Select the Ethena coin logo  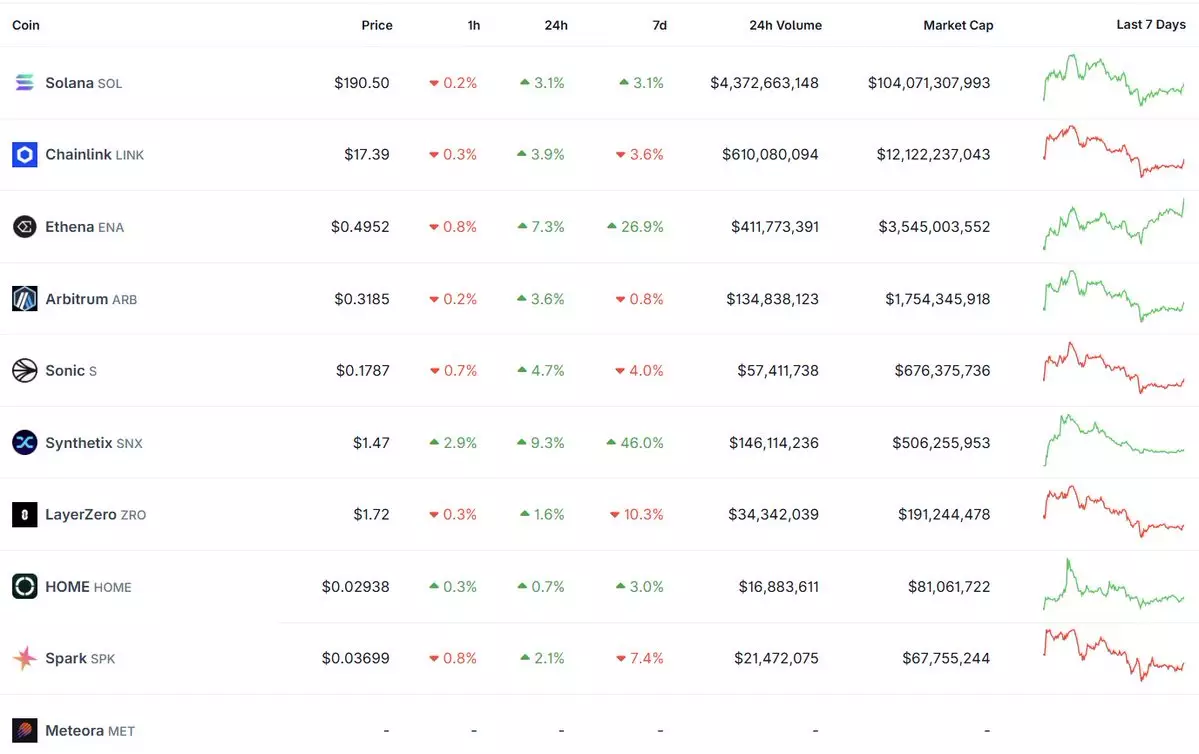(24, 227)
